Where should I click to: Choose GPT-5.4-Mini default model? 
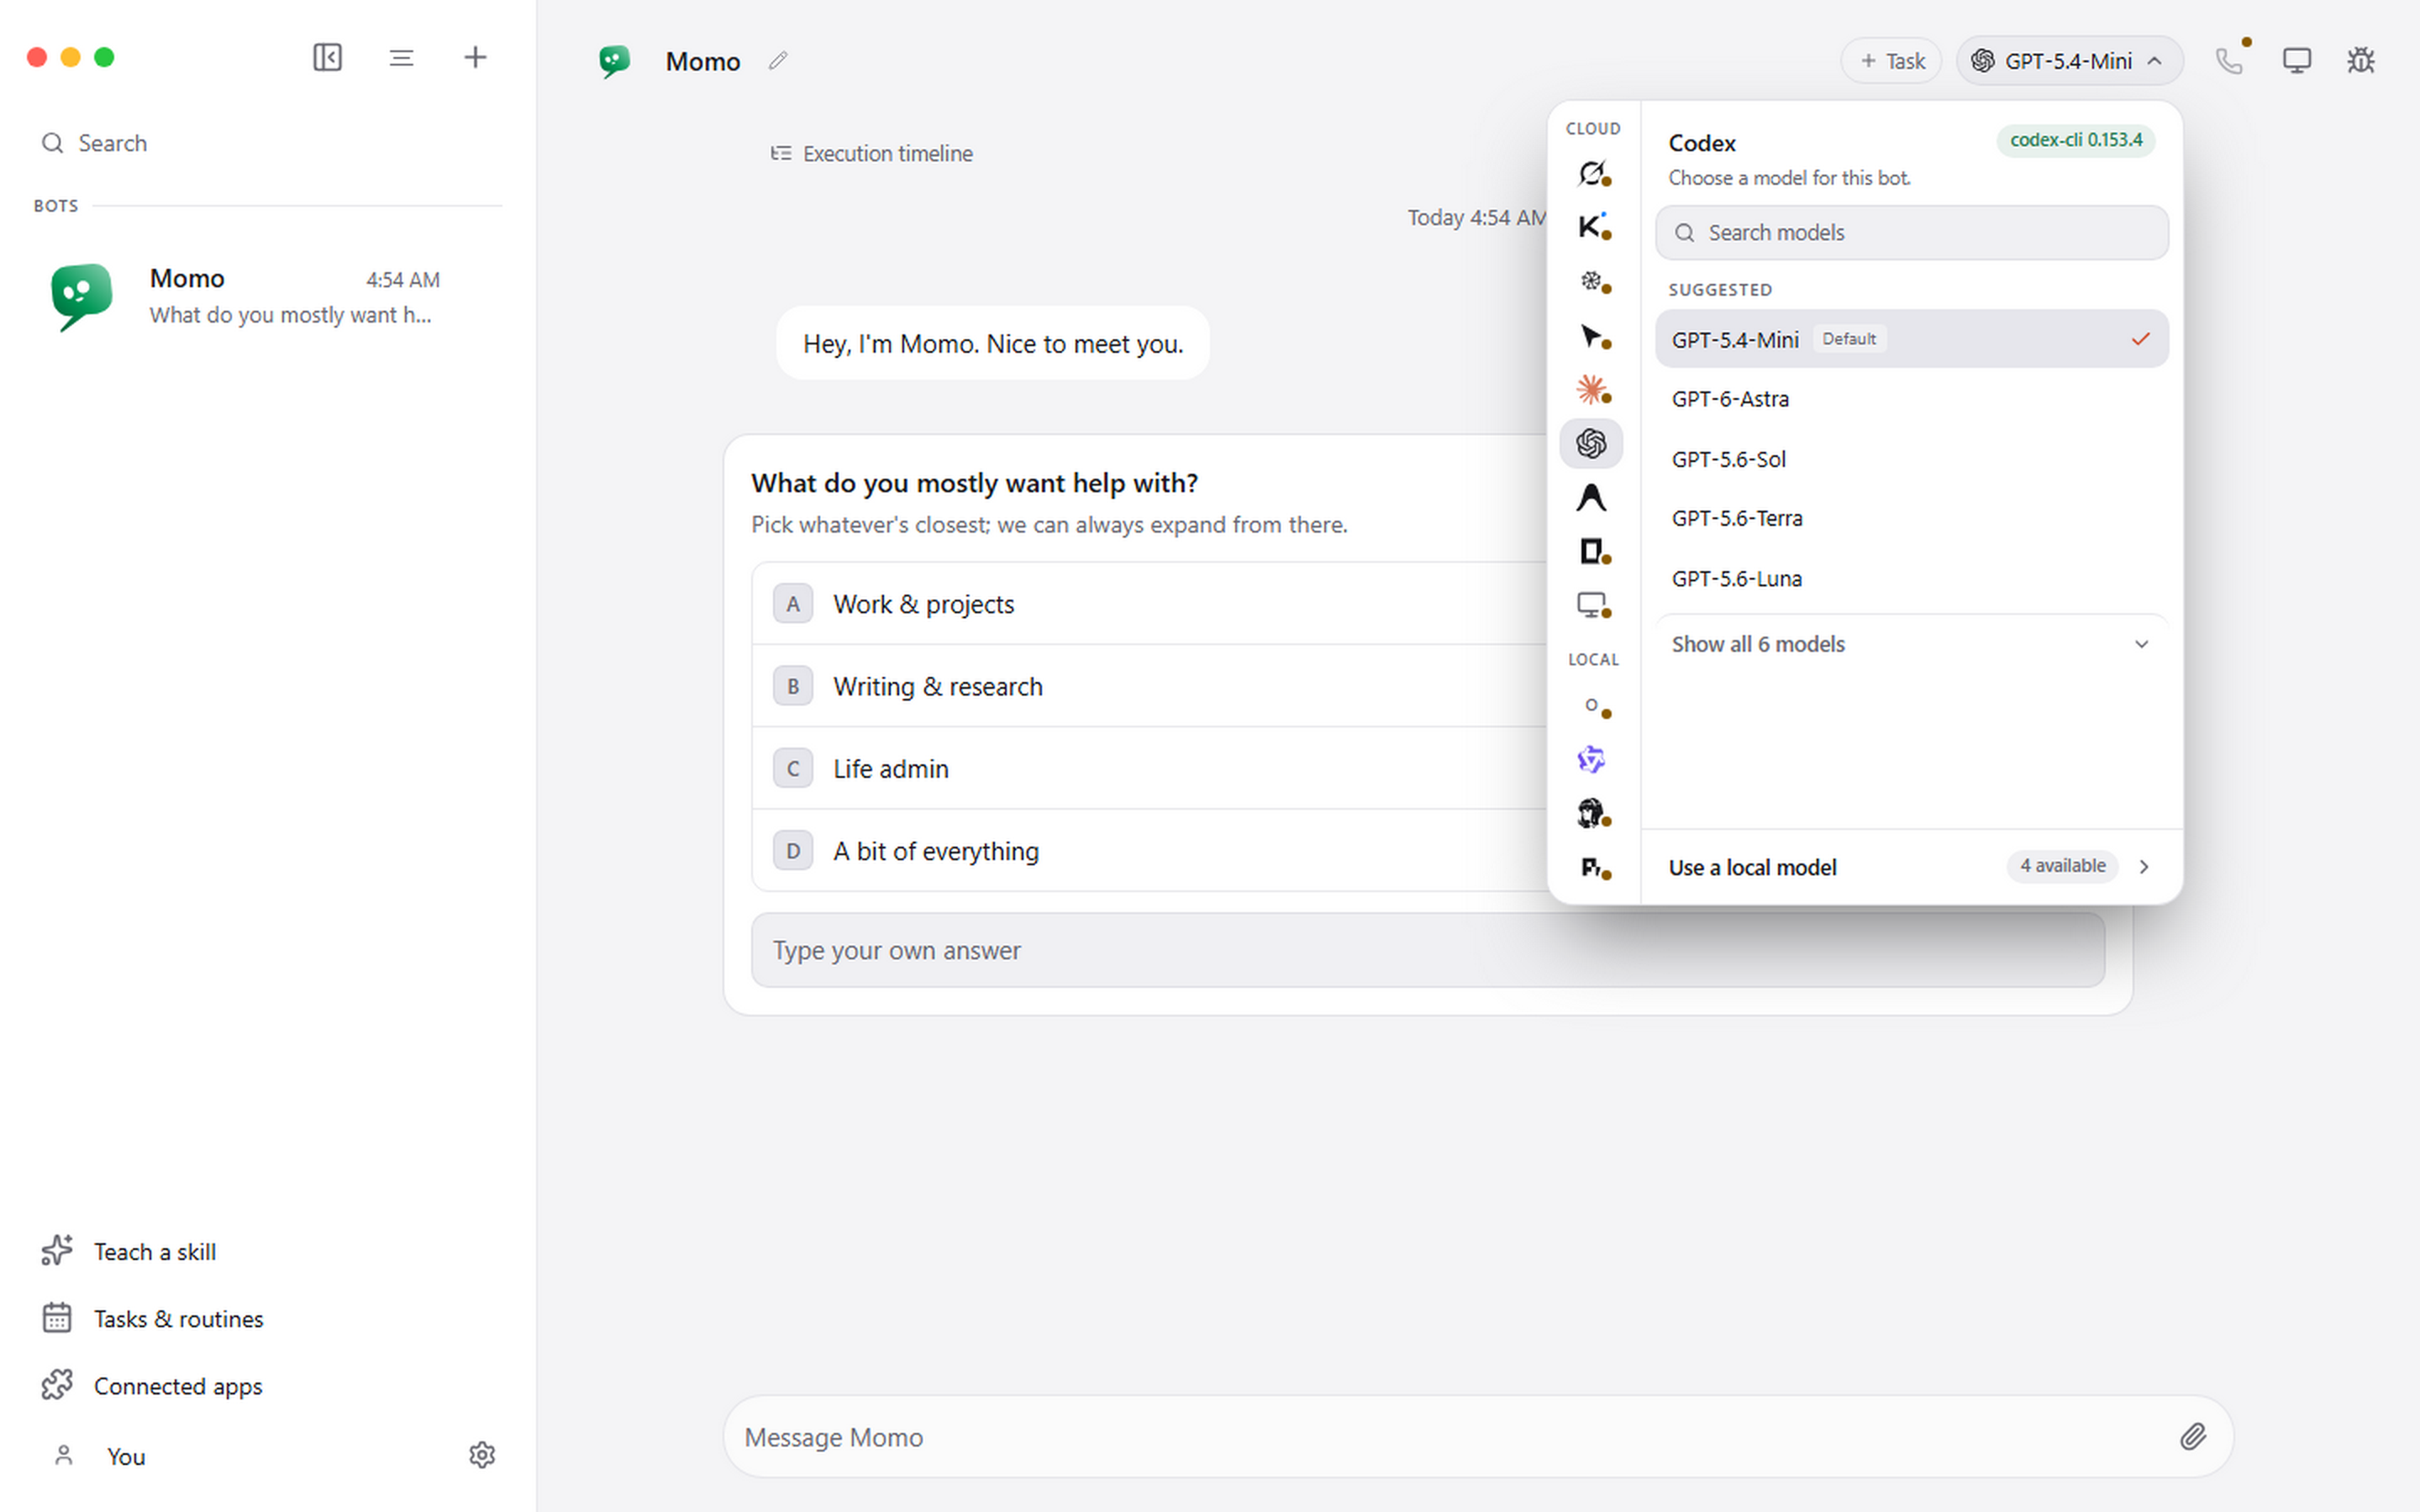tap(1911, 339)
